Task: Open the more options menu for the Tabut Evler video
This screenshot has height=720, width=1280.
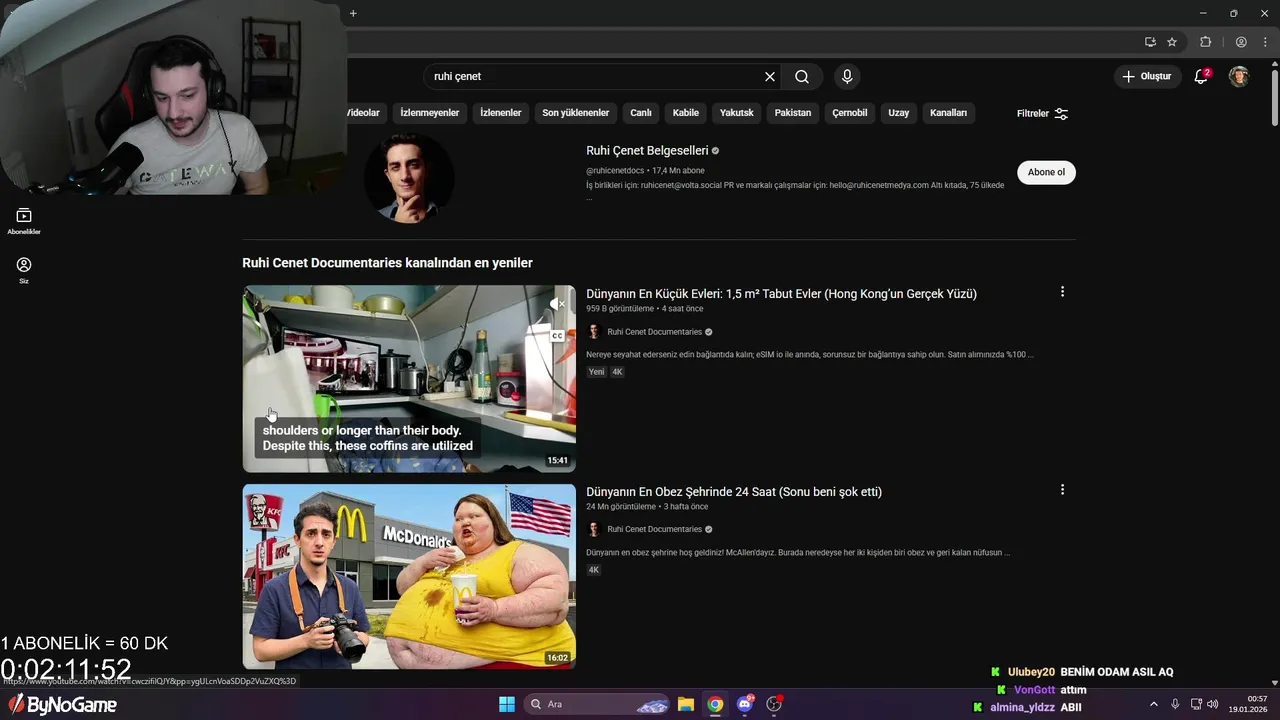Action: click(1062, 292)
